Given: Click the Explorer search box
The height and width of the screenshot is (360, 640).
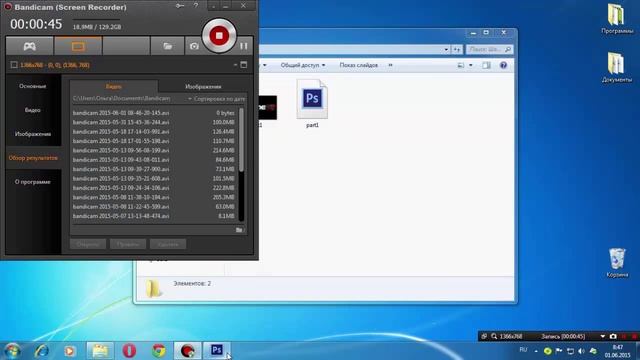Looking at the screenshot, I should pyautogui.click(x=489, y=49).
